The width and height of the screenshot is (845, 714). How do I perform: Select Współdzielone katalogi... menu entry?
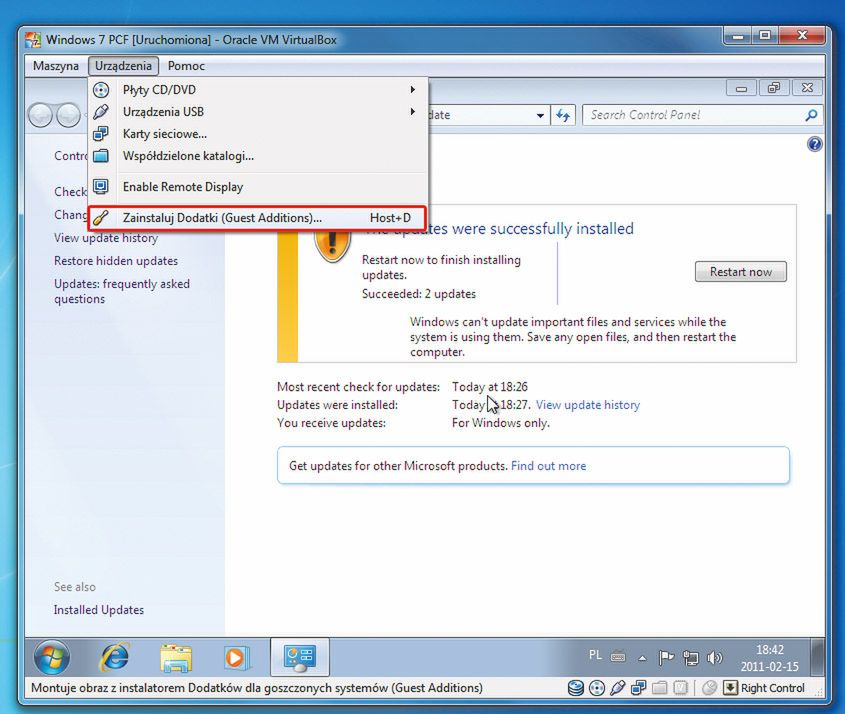click(258, 156)
